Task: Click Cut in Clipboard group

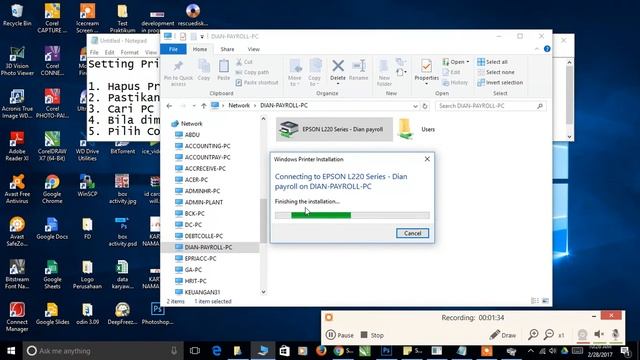Action: [x=244, y=62]
